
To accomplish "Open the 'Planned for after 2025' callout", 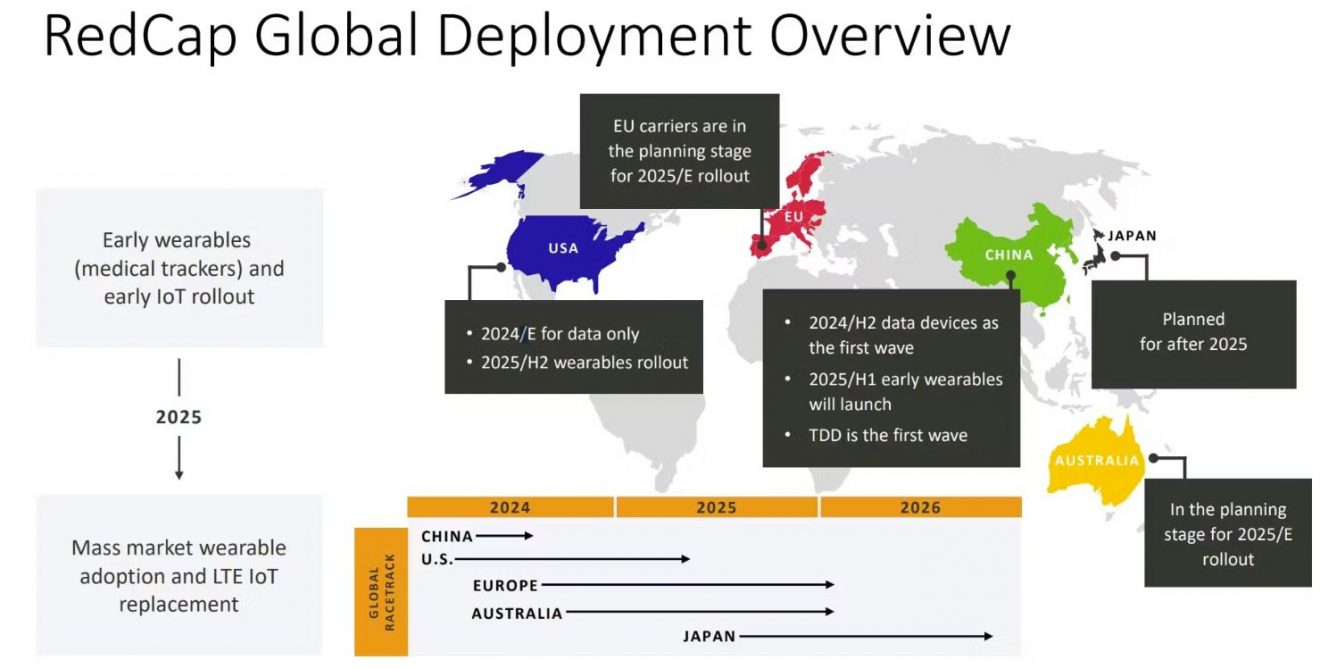I will click(1194, 332).
